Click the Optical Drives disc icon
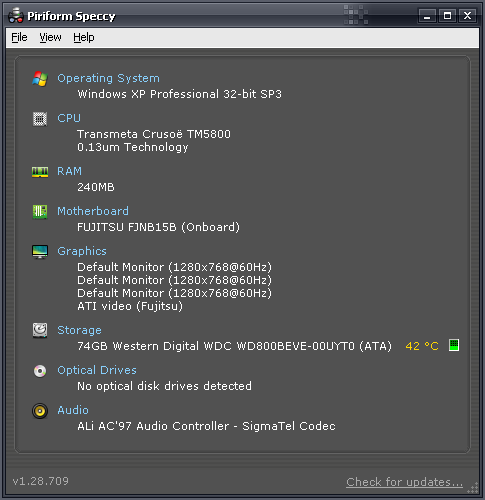This screenshot has height=500, width=485. [40, 371]
